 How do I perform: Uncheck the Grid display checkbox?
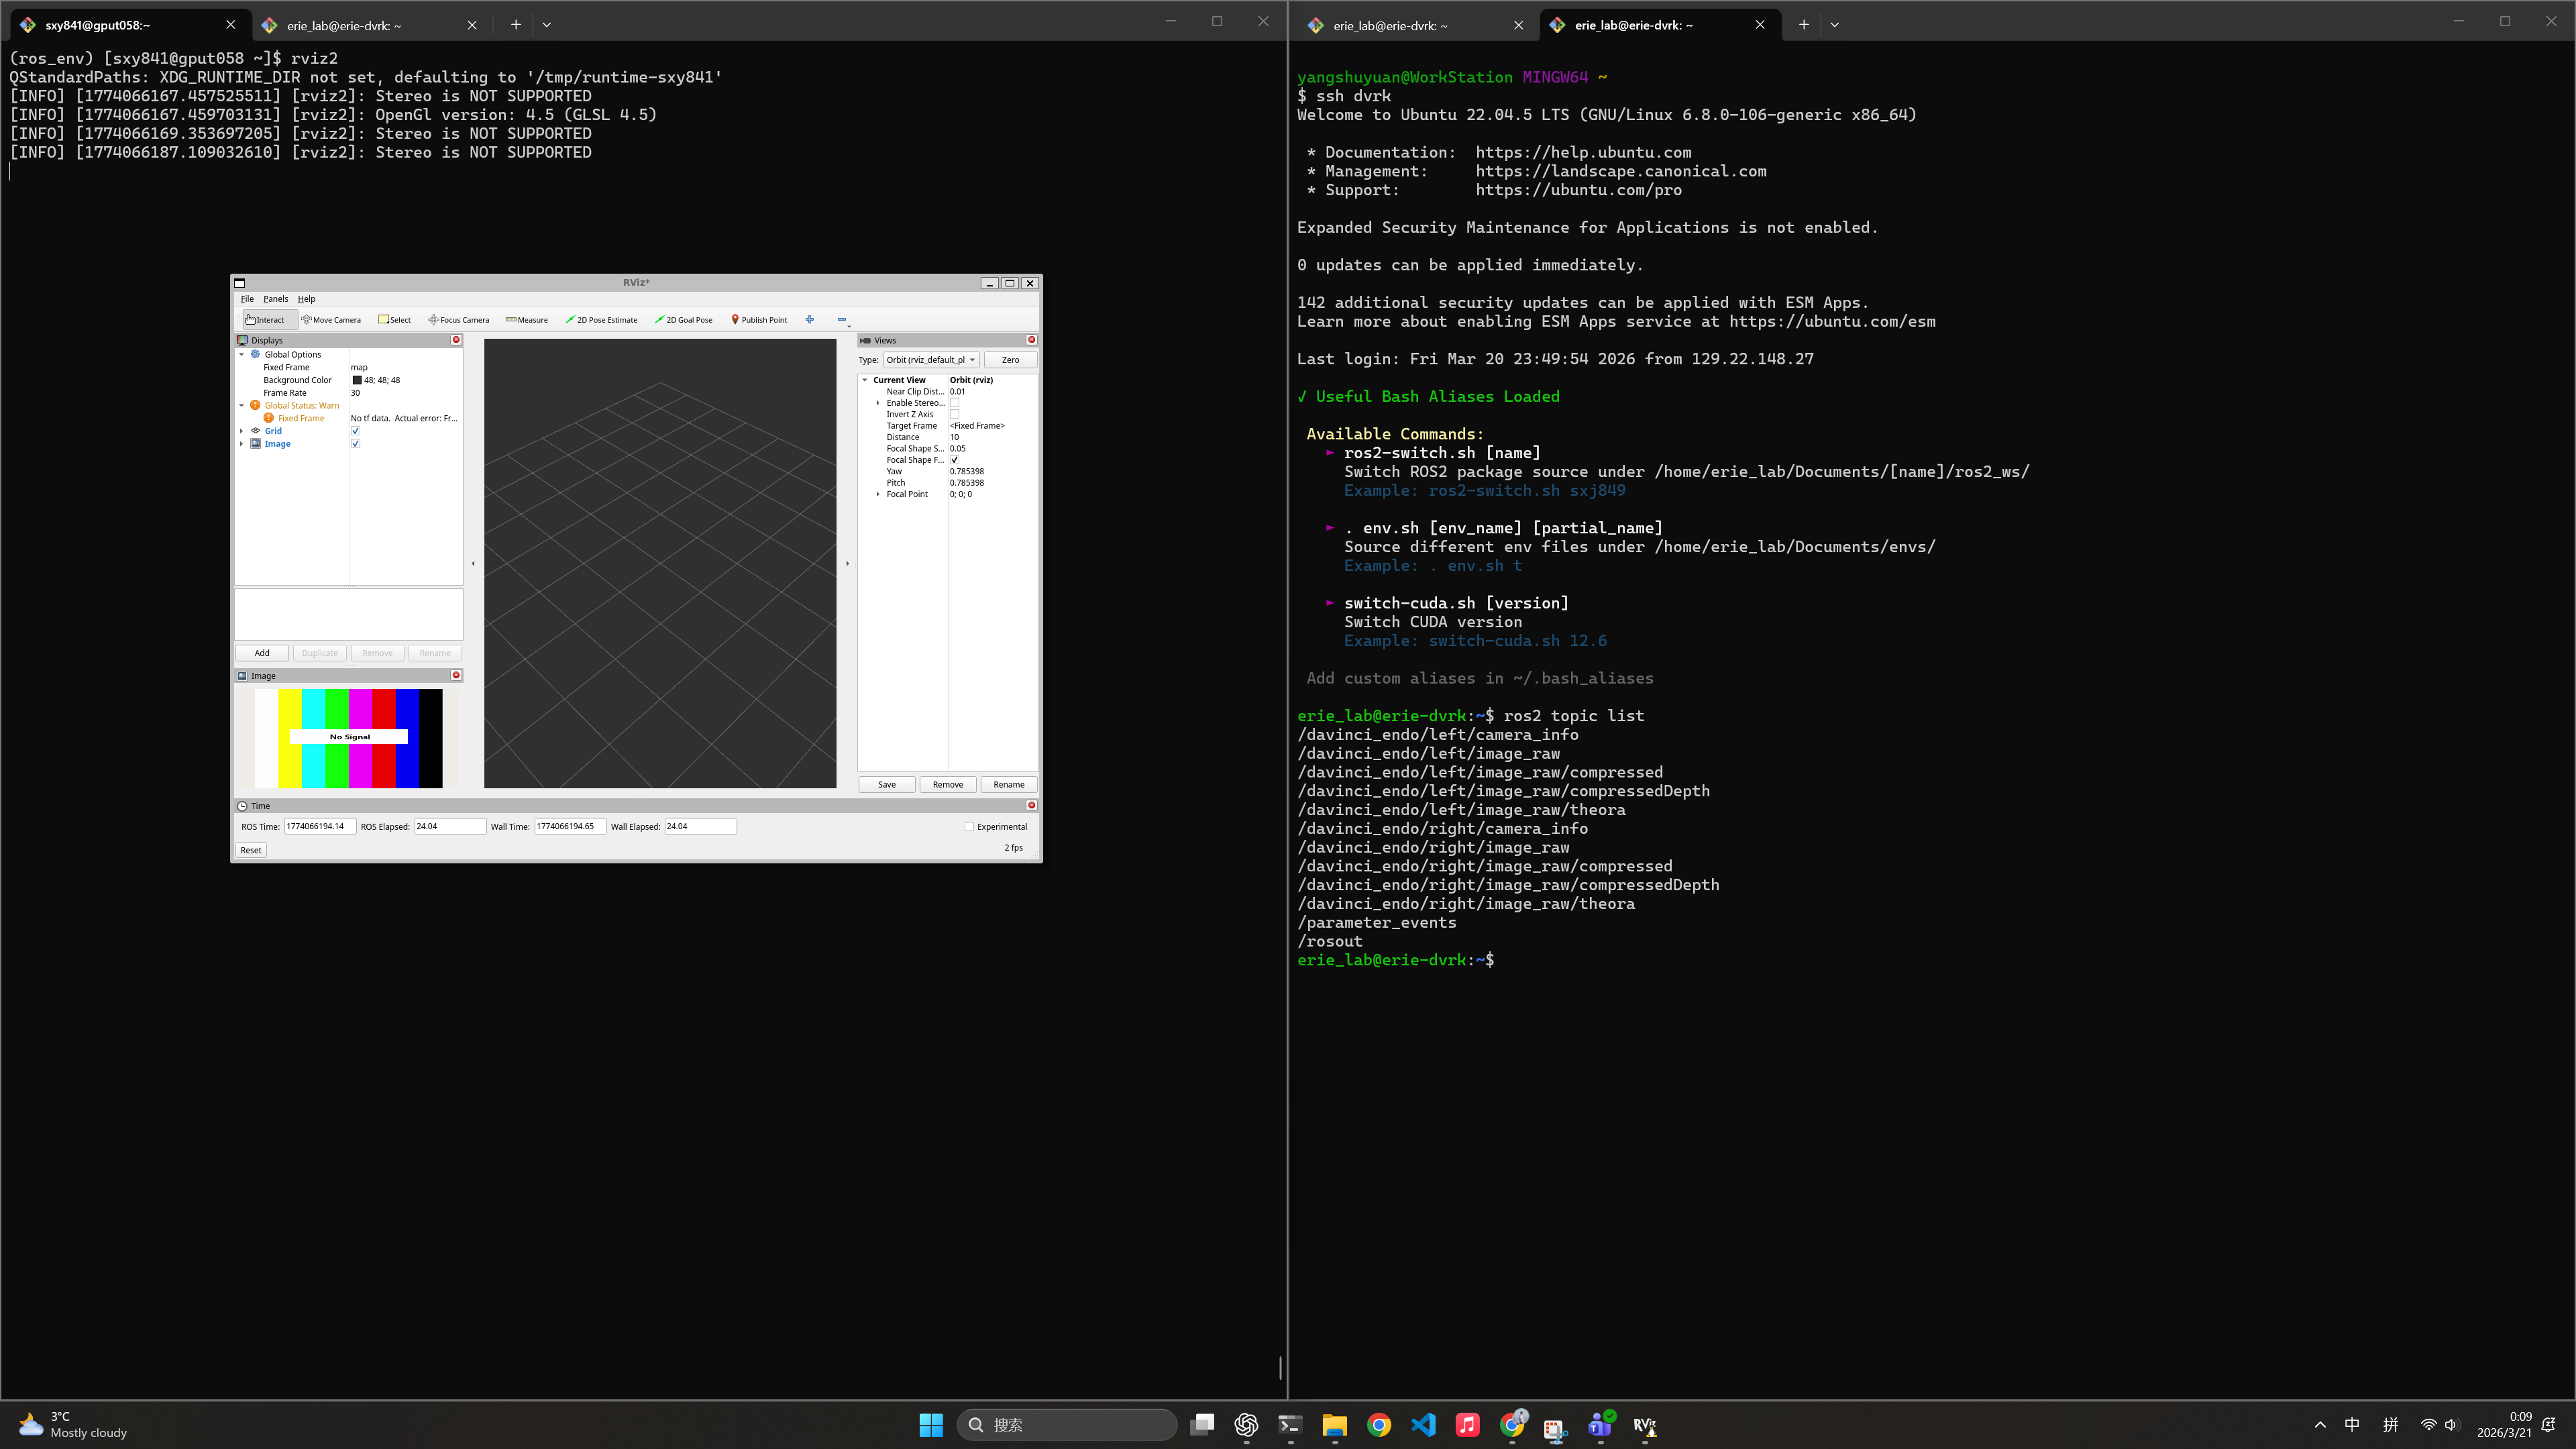[355, 431]
